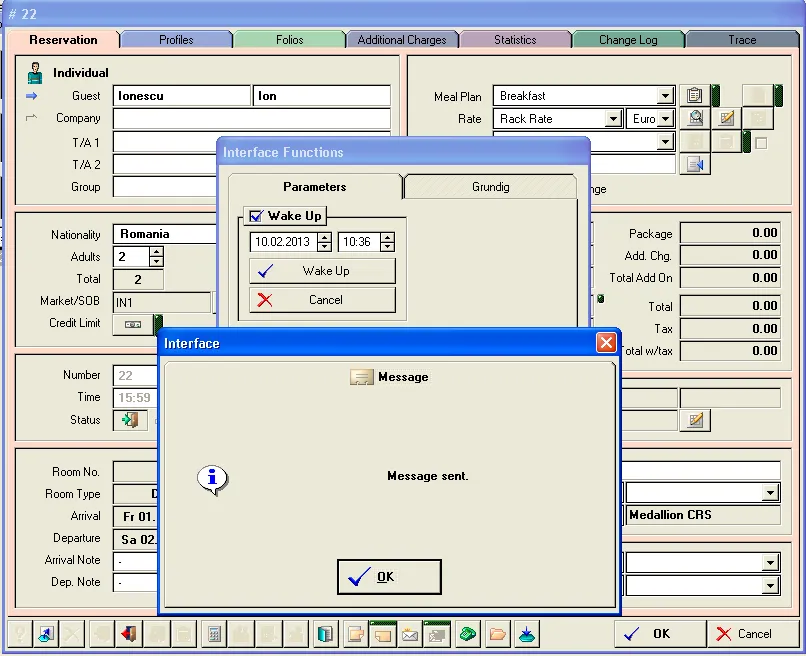806x656 pixels.
Task: Click the Package value 0.00
Action: (x=730, y=233)
